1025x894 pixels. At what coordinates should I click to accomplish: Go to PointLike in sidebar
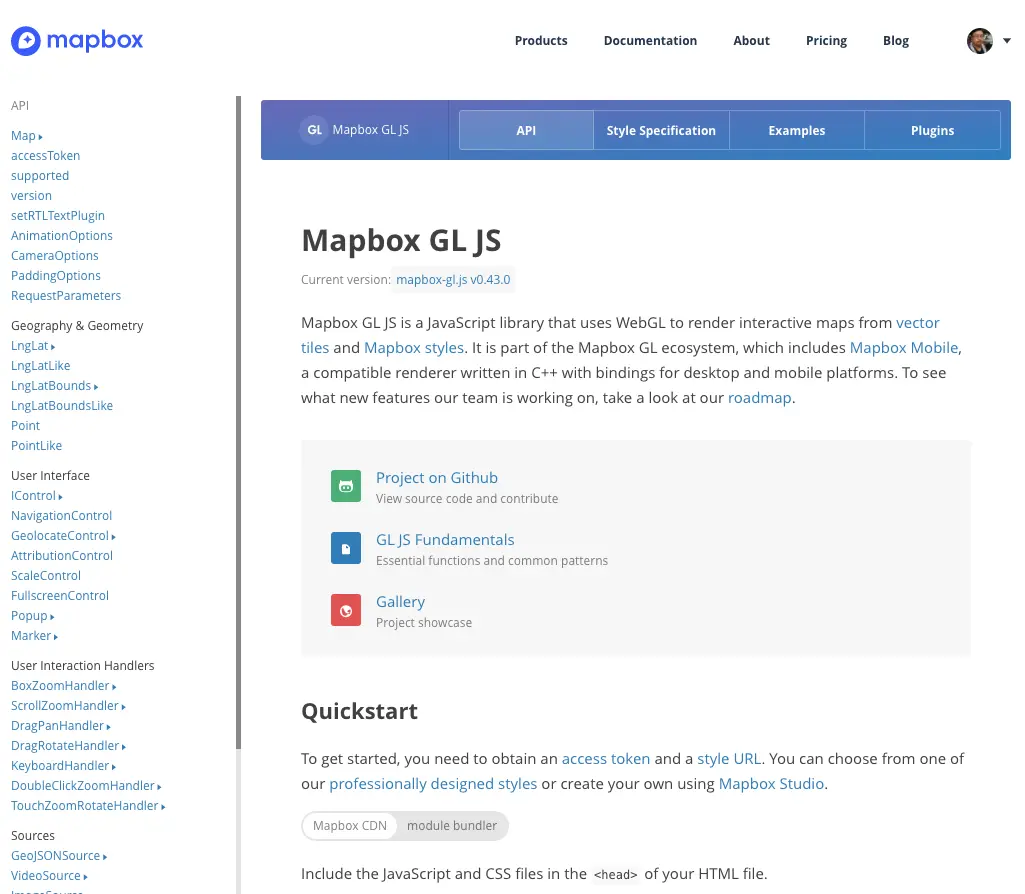pyautogui.click(x=37, y=446)
